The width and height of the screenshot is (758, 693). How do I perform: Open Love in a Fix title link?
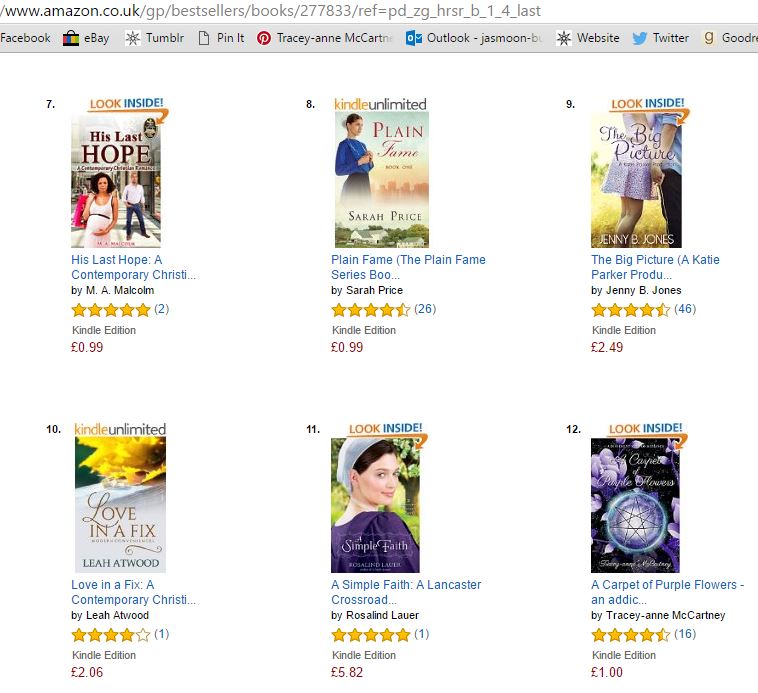133,592
